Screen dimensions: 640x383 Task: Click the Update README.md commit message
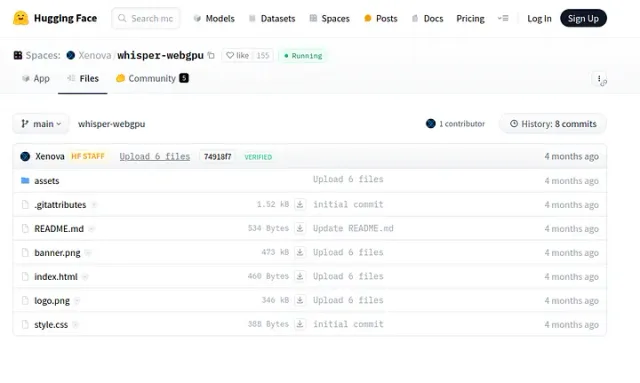(x=353, y=228)
